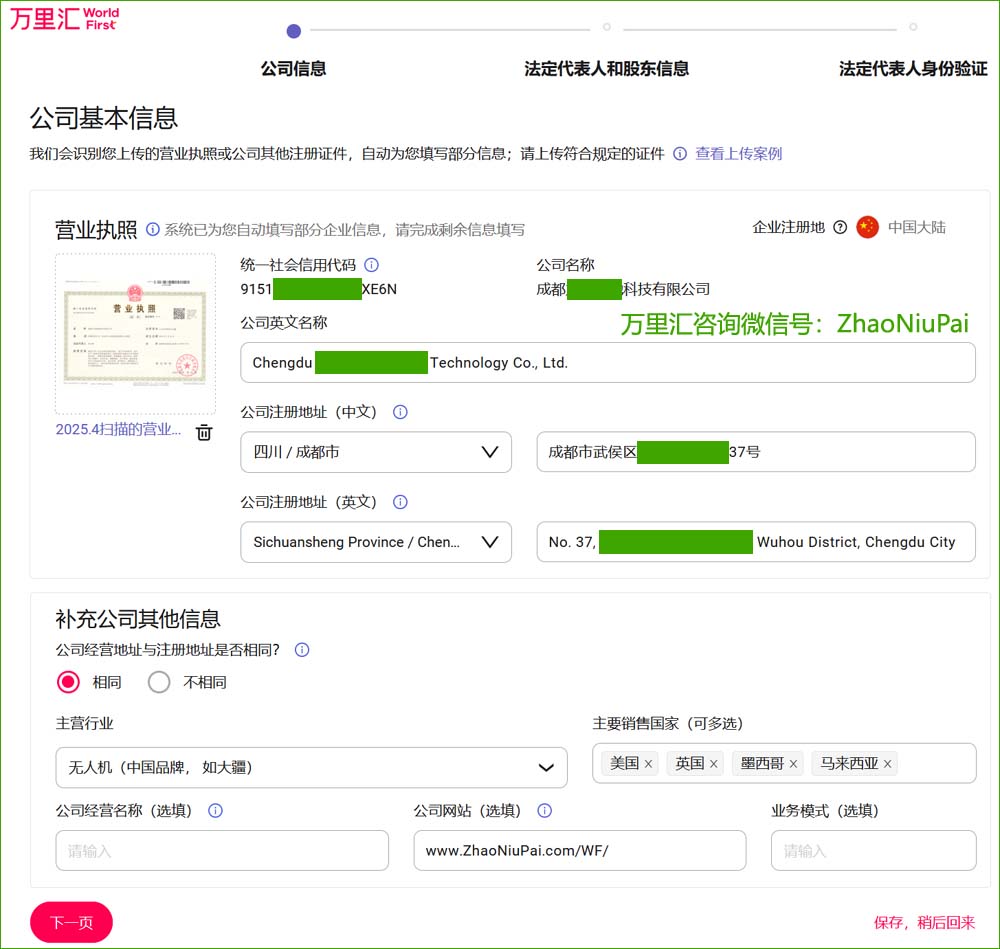Click the info icon next to 公司注册地址（中文）

tap(400, 411)
